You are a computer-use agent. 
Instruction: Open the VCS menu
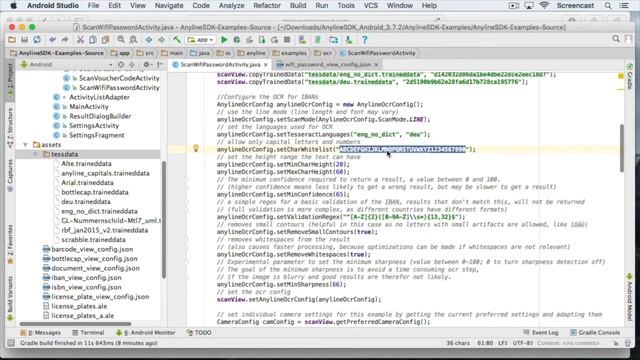coord(371,6)
